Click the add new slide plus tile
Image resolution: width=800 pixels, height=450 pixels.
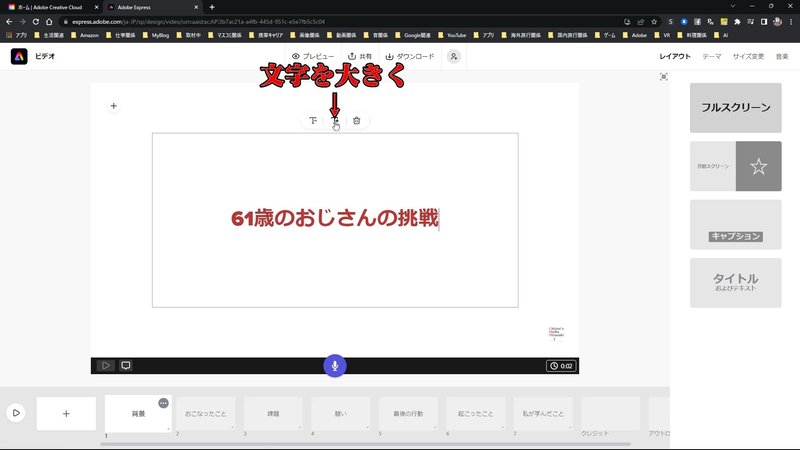[x=66, y=414]
